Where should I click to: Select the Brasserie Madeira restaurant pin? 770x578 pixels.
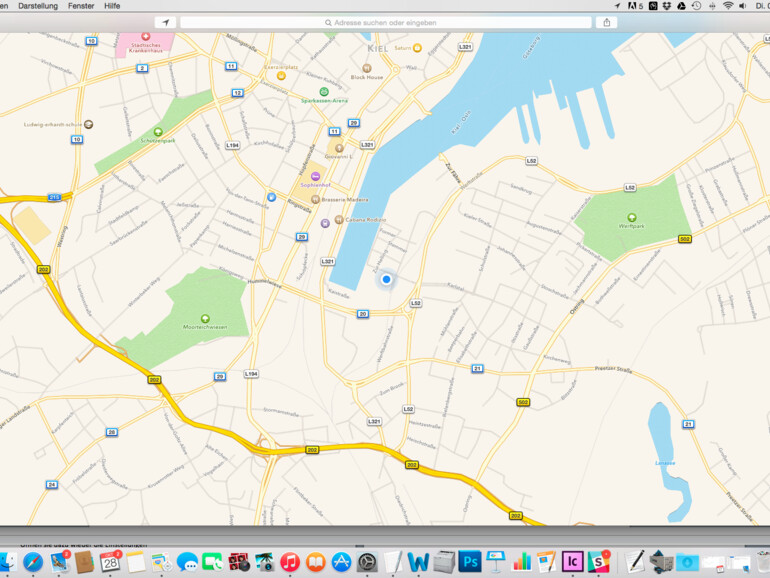[x=315, y=199]
